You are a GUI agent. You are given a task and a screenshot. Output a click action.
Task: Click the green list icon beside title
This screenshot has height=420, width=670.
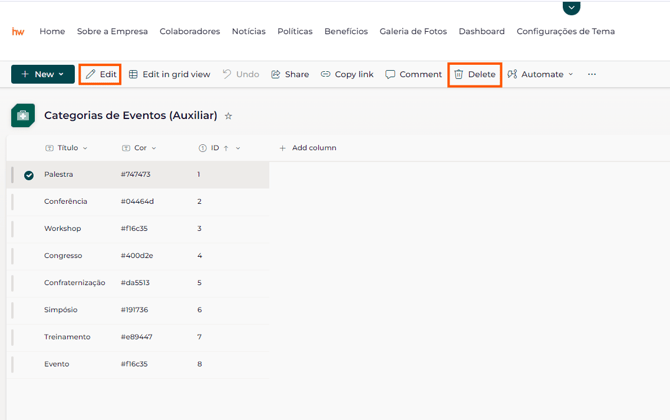[x=23, y=116]
